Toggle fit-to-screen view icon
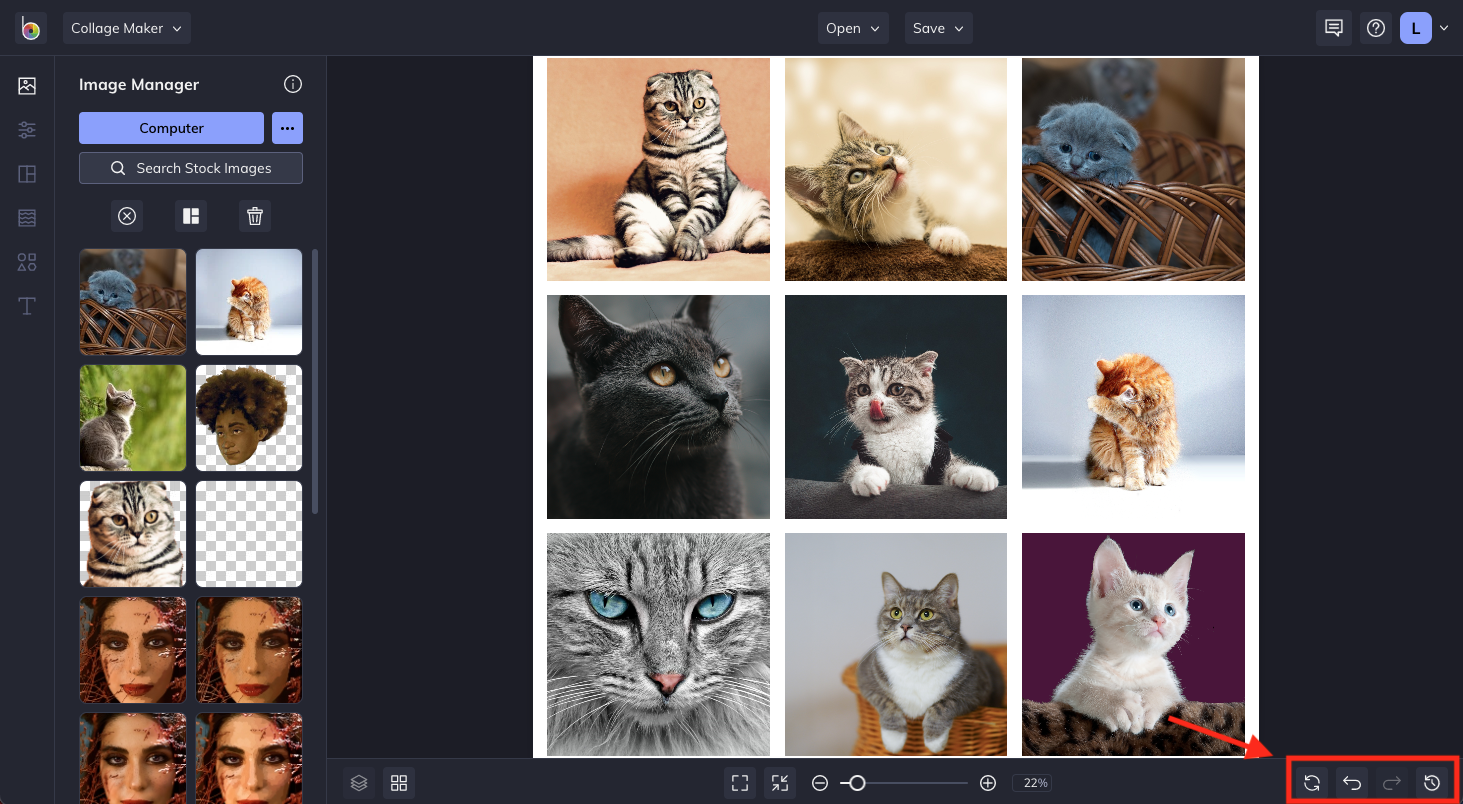1463x804 pixels. pyautogui.click(x=740, y=783)
